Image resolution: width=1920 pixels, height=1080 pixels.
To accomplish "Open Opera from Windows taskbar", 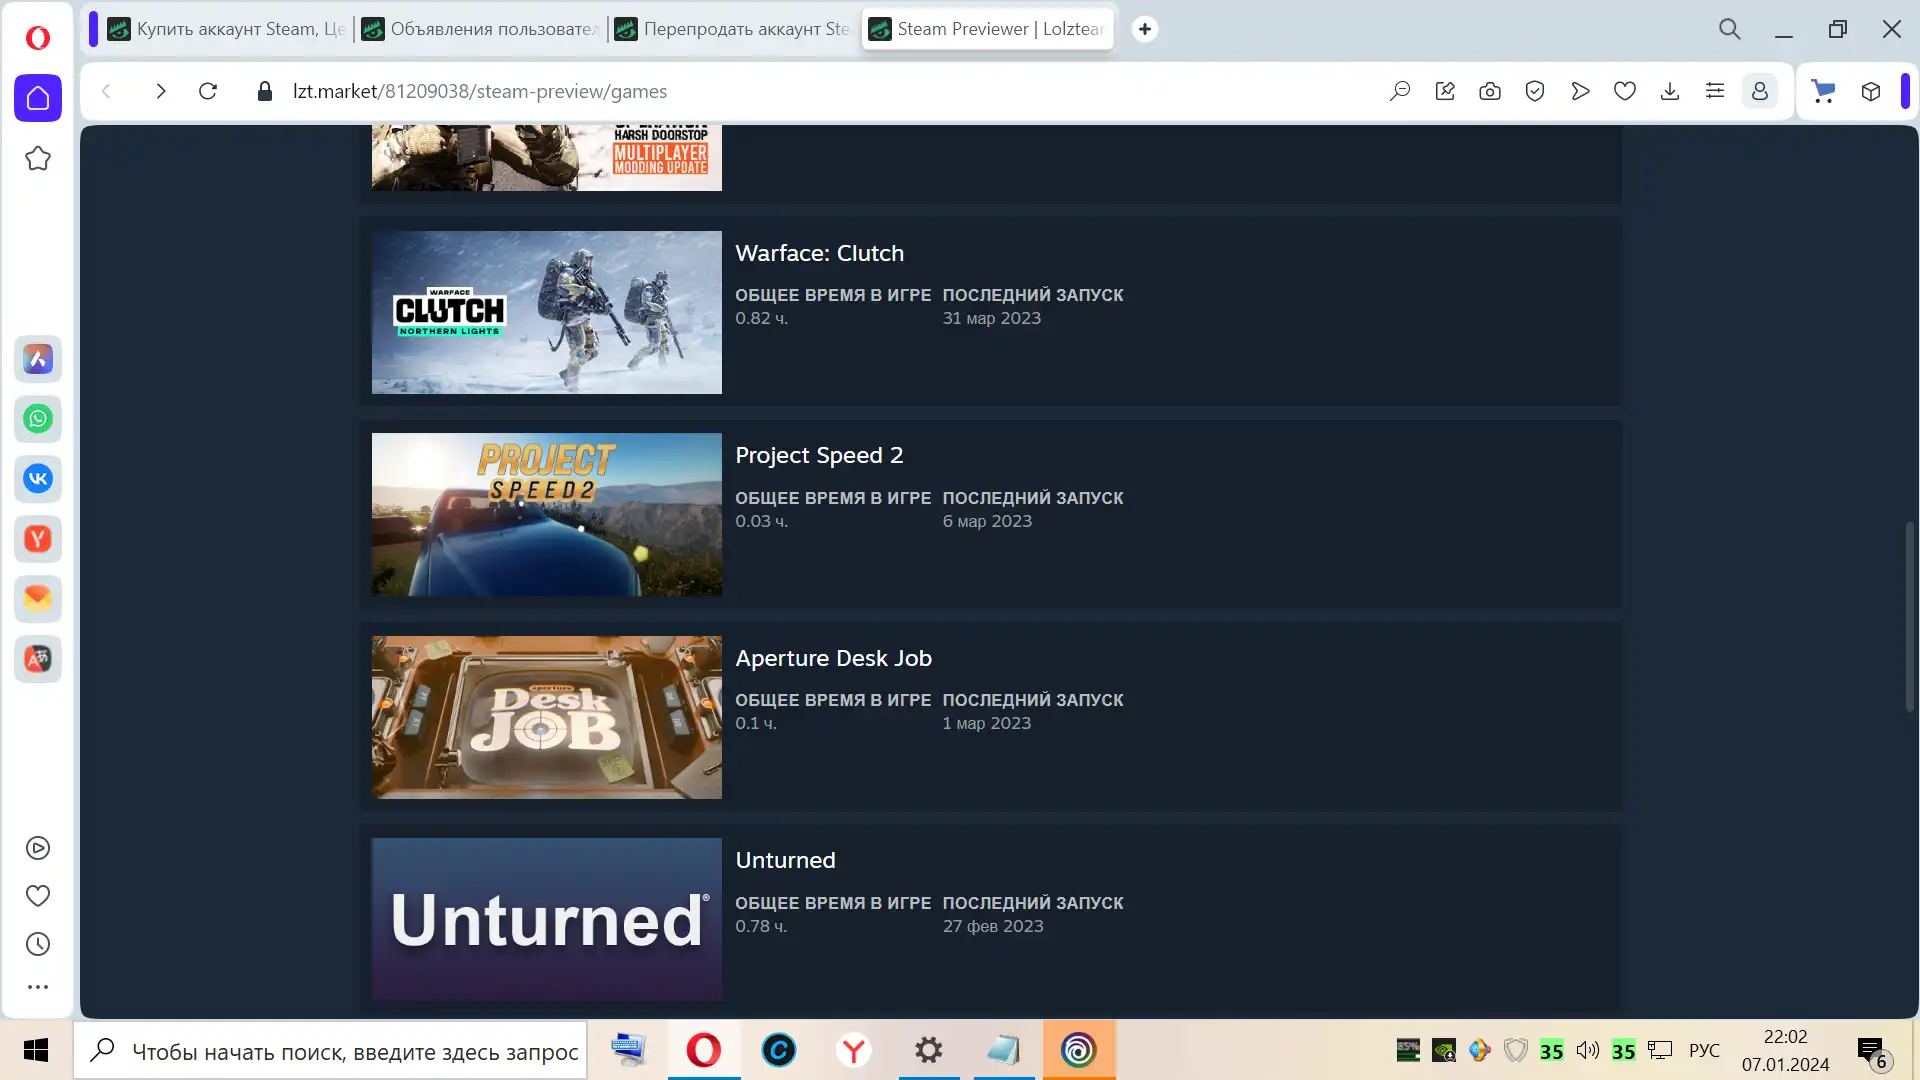I will pyautogui.click(x=704, y=1050).
